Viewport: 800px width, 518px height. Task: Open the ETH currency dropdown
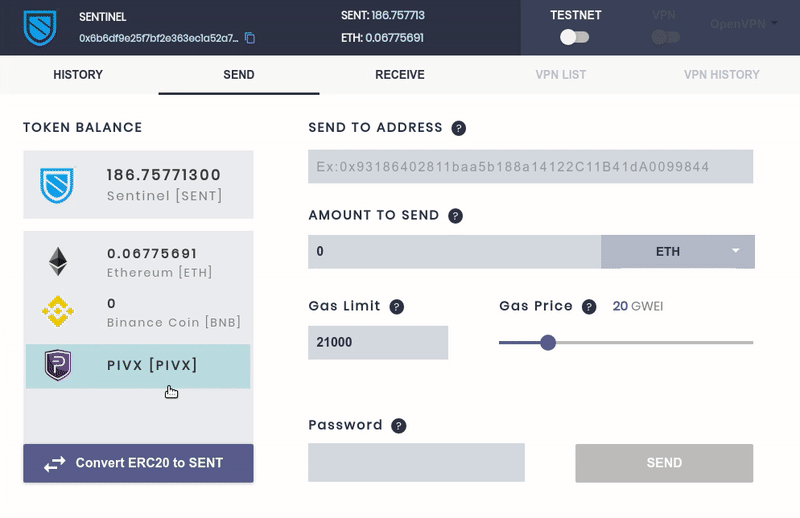678,252
